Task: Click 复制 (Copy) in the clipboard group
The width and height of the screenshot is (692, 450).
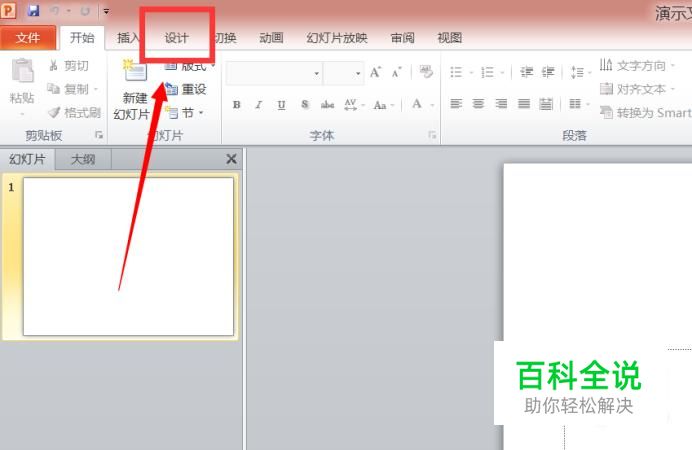Action: pos(72,89)
